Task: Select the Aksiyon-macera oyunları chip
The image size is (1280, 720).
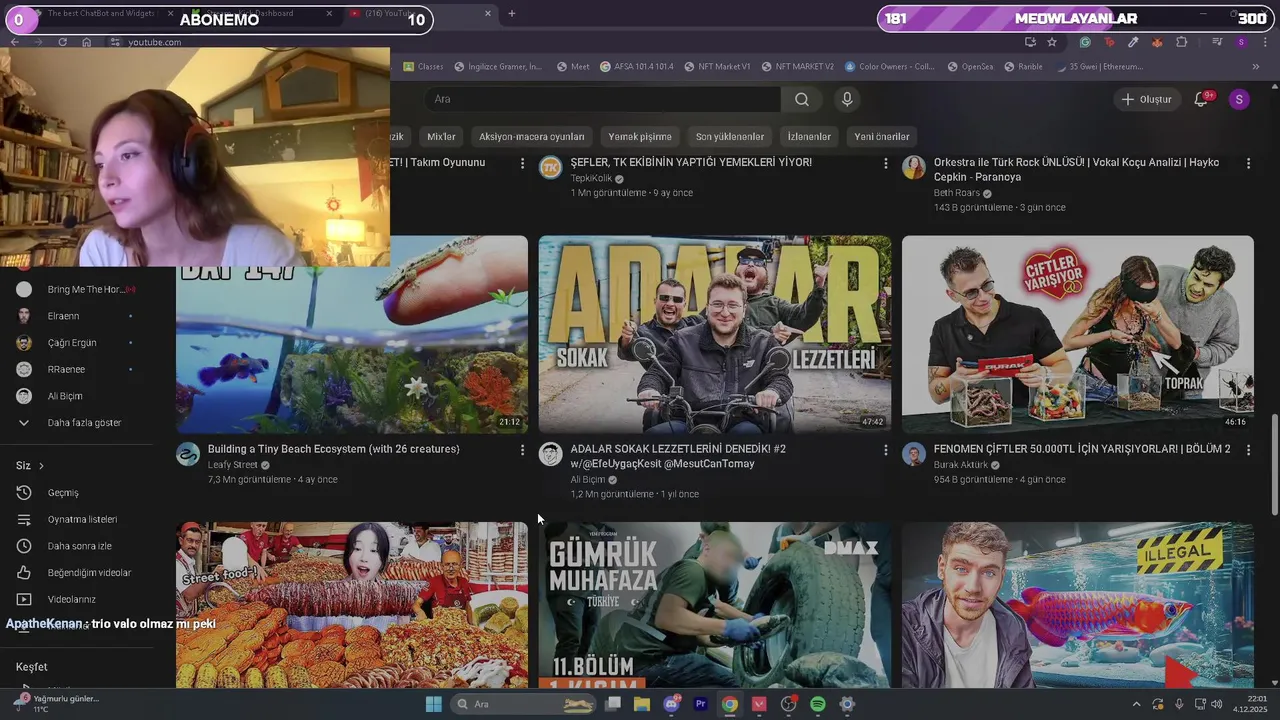Action: [531, 137]
